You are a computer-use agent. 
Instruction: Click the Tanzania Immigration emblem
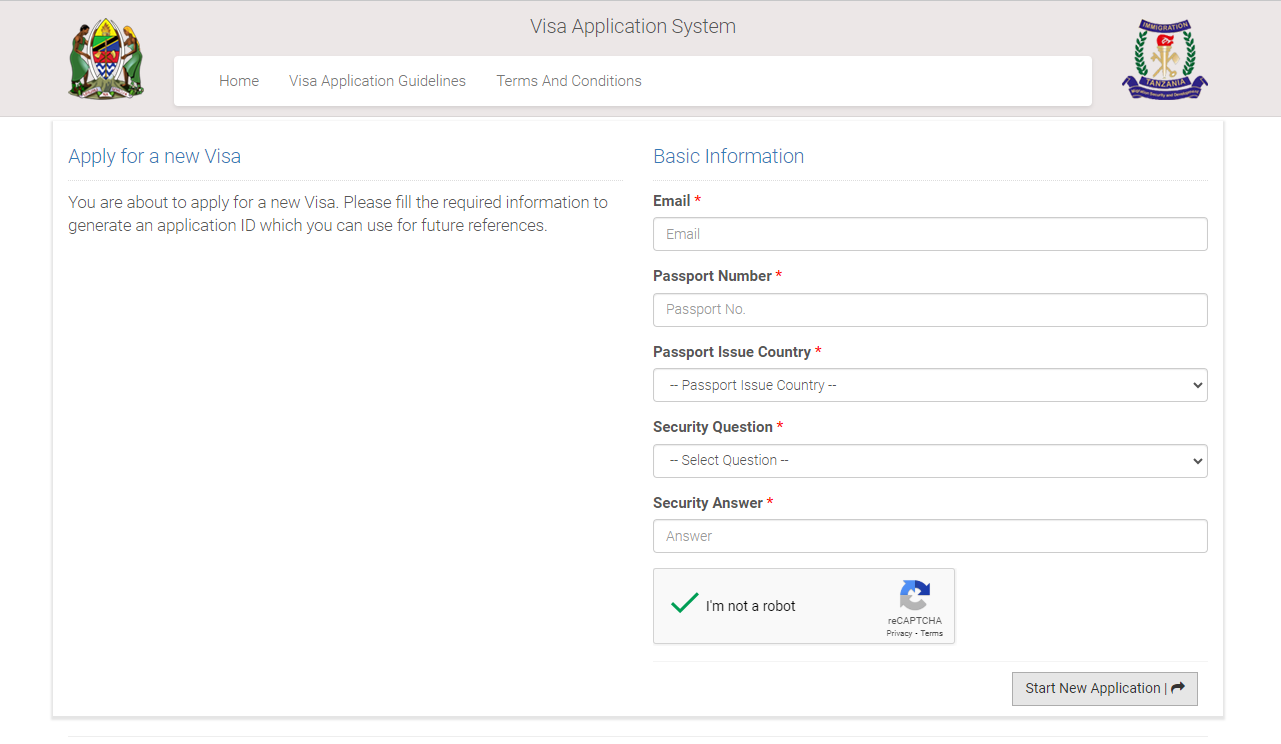tap(1164, 59)
